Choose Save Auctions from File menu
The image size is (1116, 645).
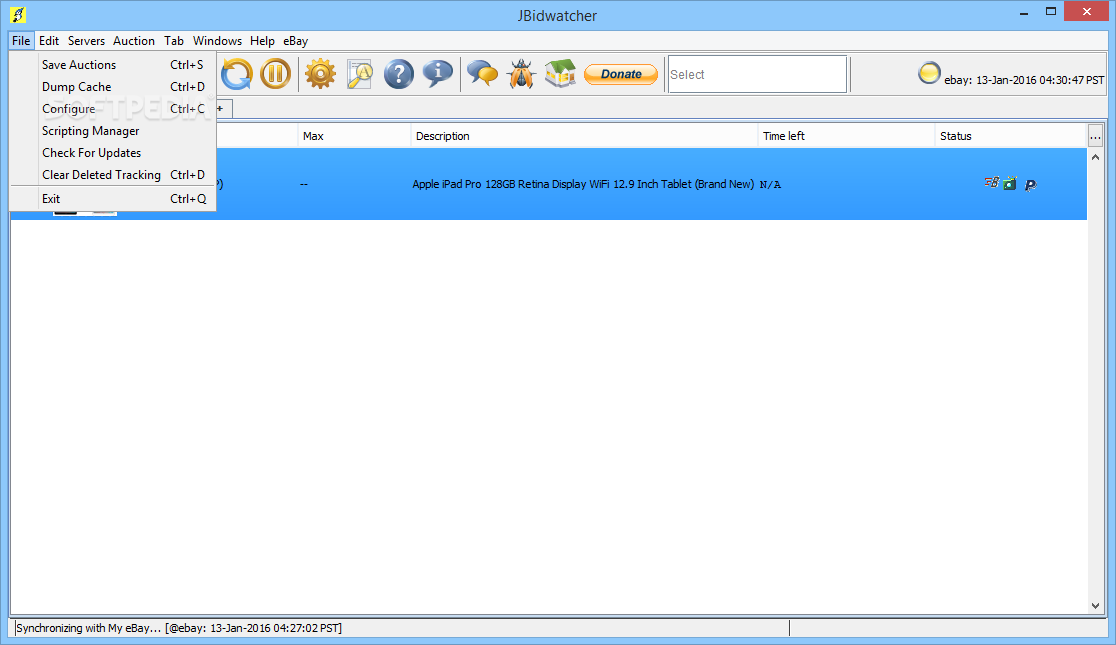point(113,65)
